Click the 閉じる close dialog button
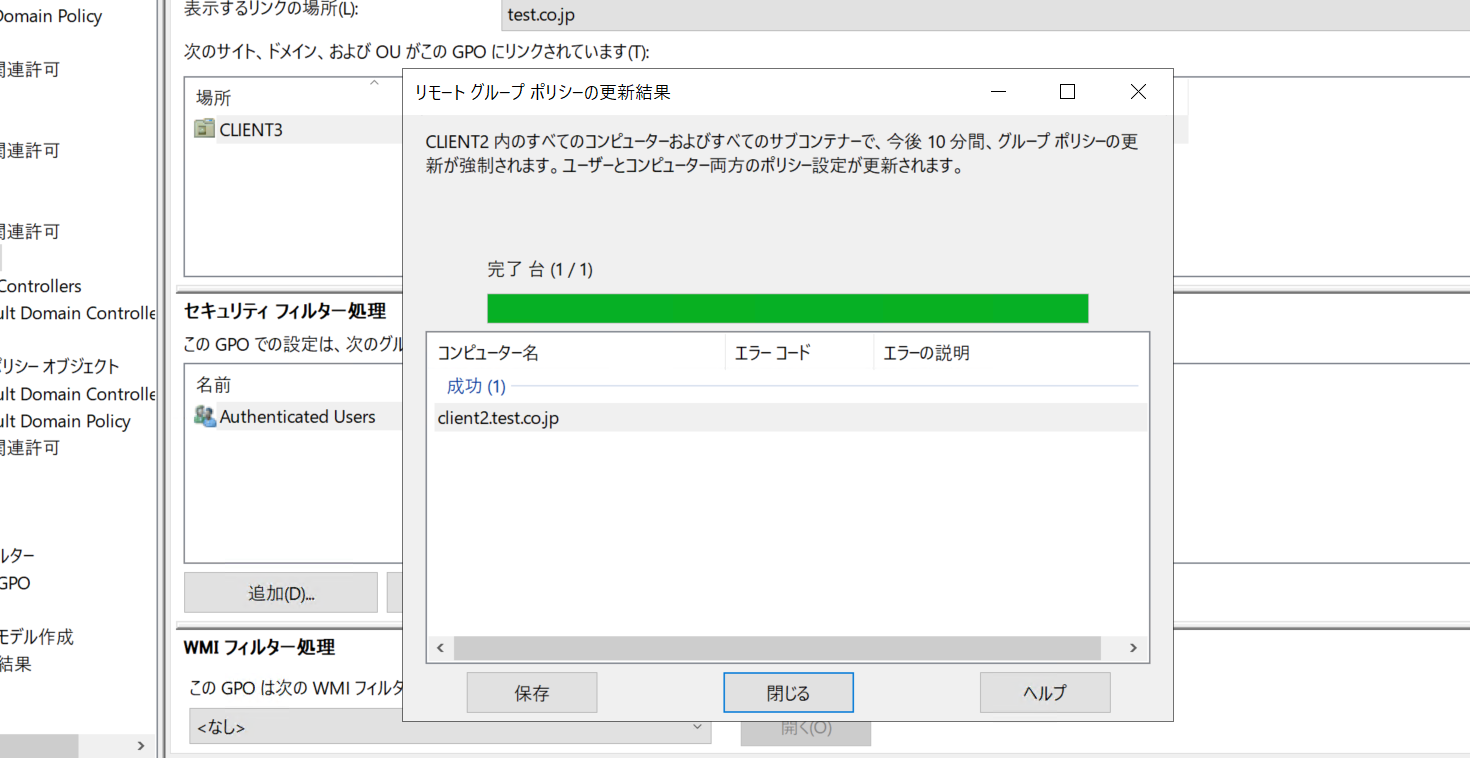The width and height of the screenshot is (1470, 758). point(788,692)
